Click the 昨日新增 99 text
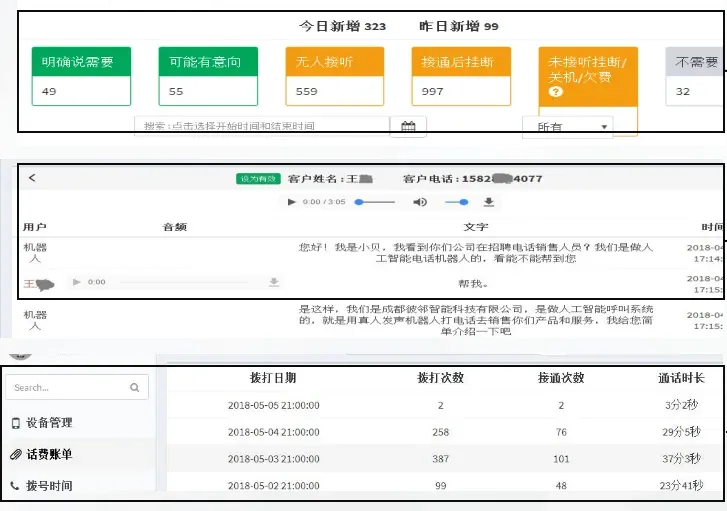This screenshot has height=511, width=727. click(x=459, y=26)
